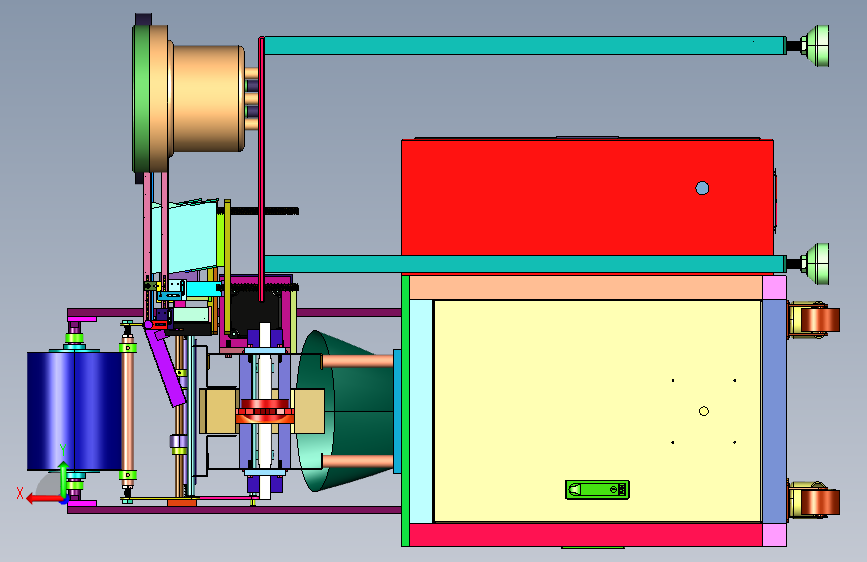Screen dimensions: 867x562
Task: Pick the pink corner block near upper caster
Action: tap(774, 288)
